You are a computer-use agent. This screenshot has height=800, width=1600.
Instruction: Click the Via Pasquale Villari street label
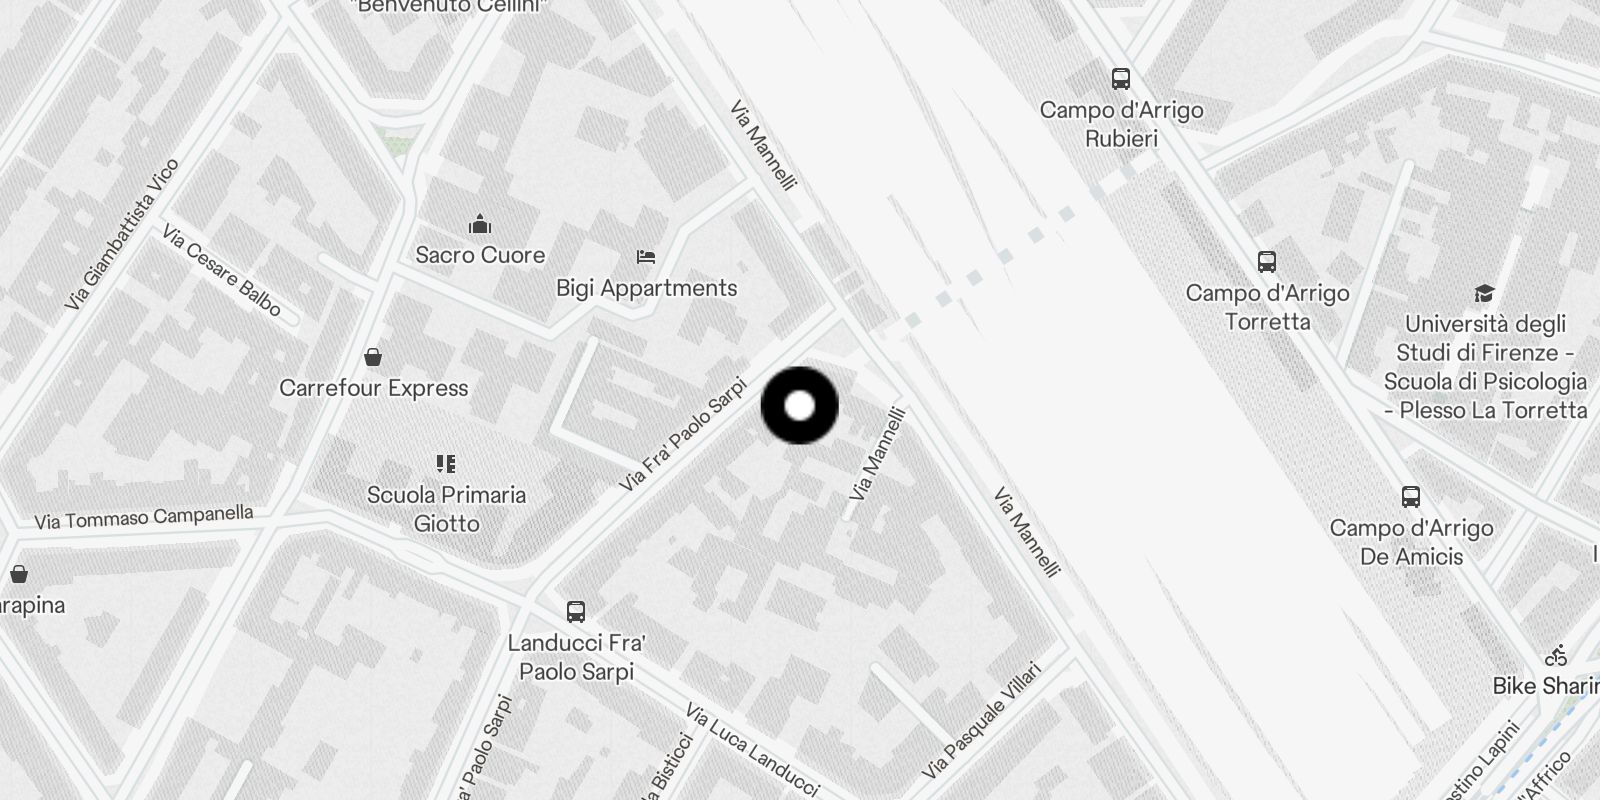click(x=981, y=721)
